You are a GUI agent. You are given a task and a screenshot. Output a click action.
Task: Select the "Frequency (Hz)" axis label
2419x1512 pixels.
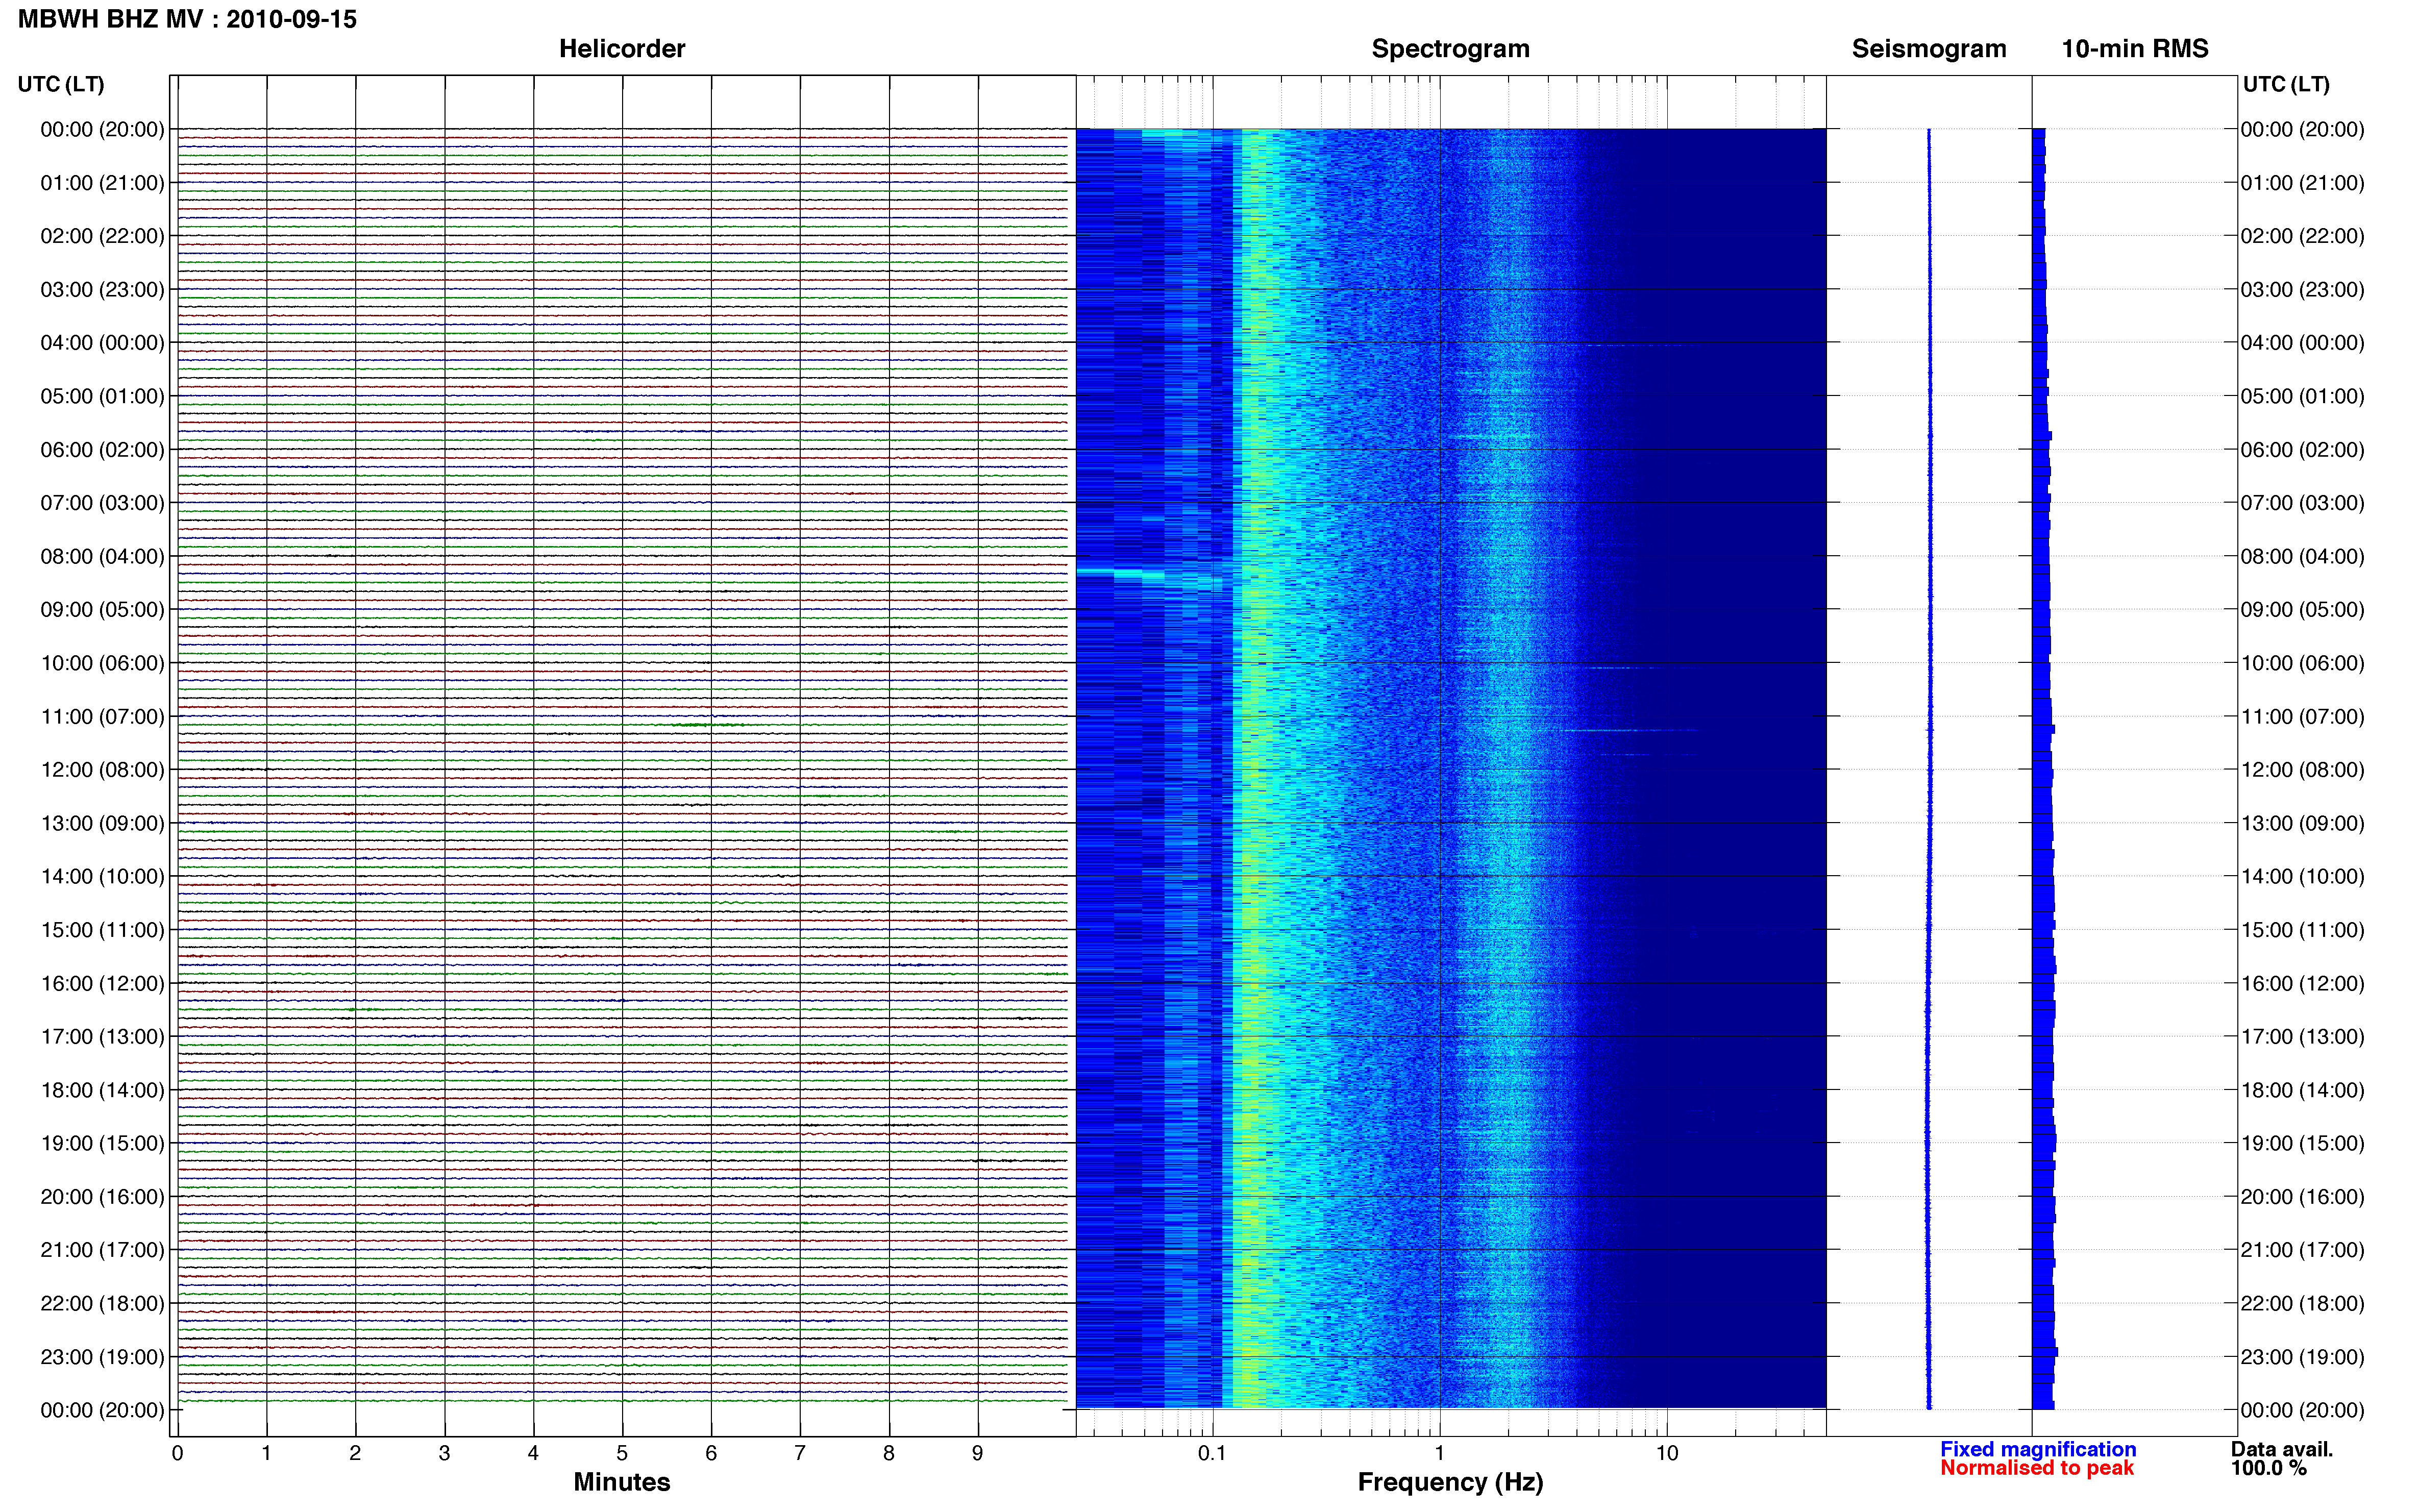click(1450, 1482)
